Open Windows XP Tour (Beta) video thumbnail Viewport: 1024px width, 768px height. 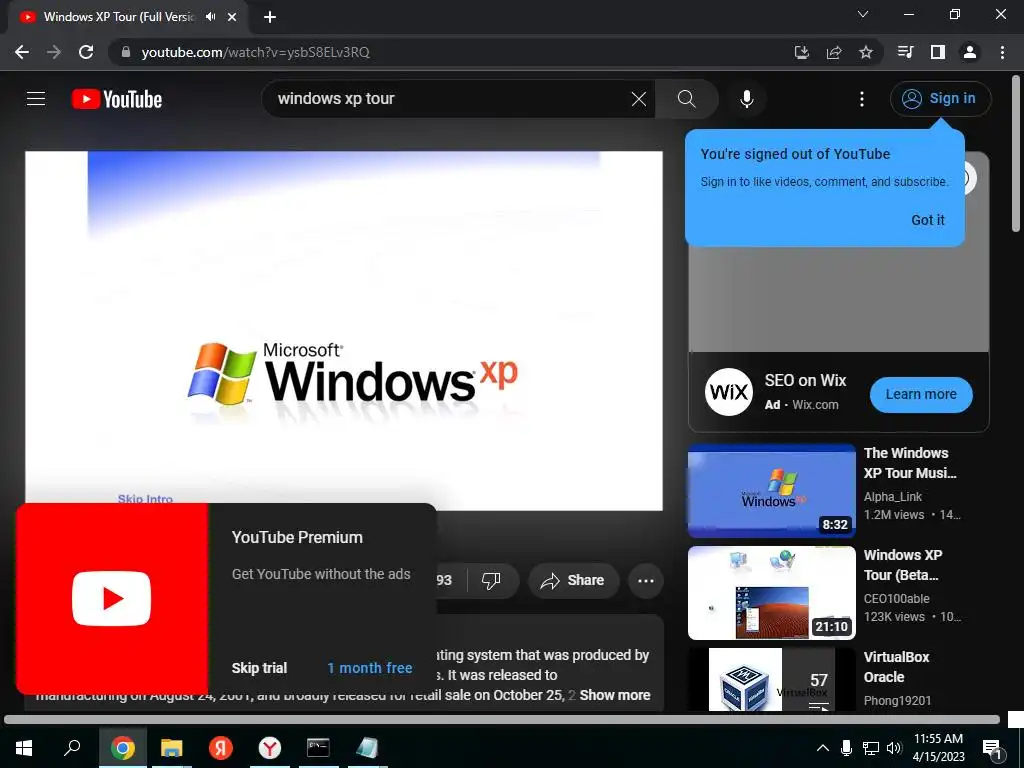point(771,593)
